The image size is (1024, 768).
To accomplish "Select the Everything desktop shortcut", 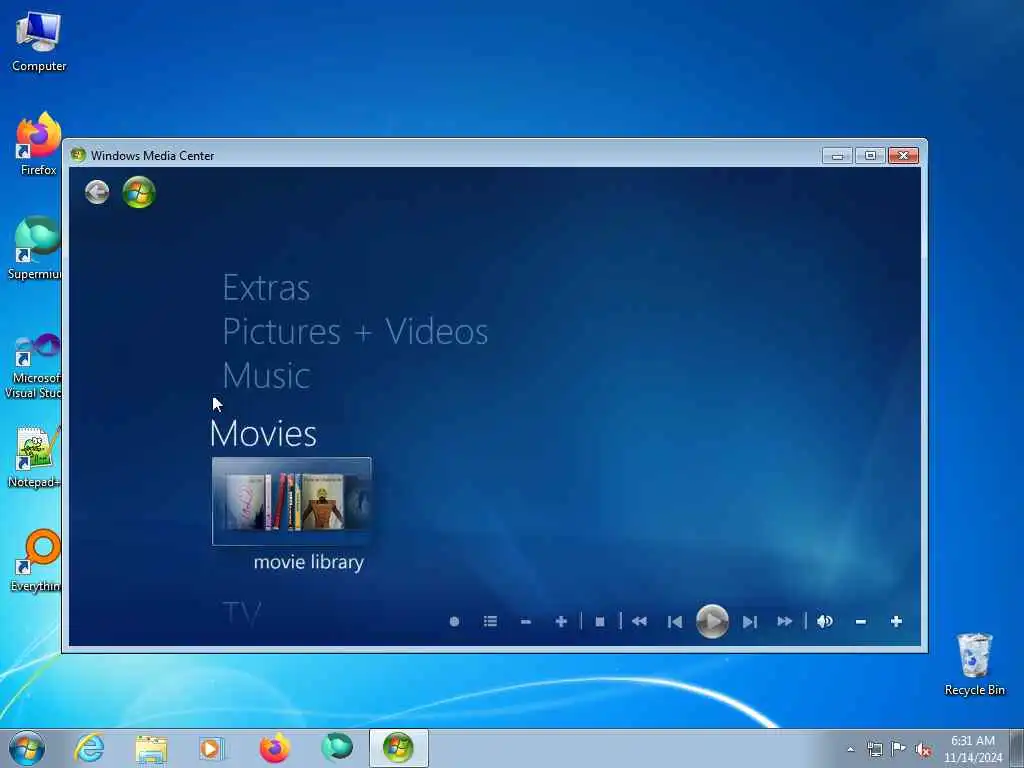I will tap(37, 560).
